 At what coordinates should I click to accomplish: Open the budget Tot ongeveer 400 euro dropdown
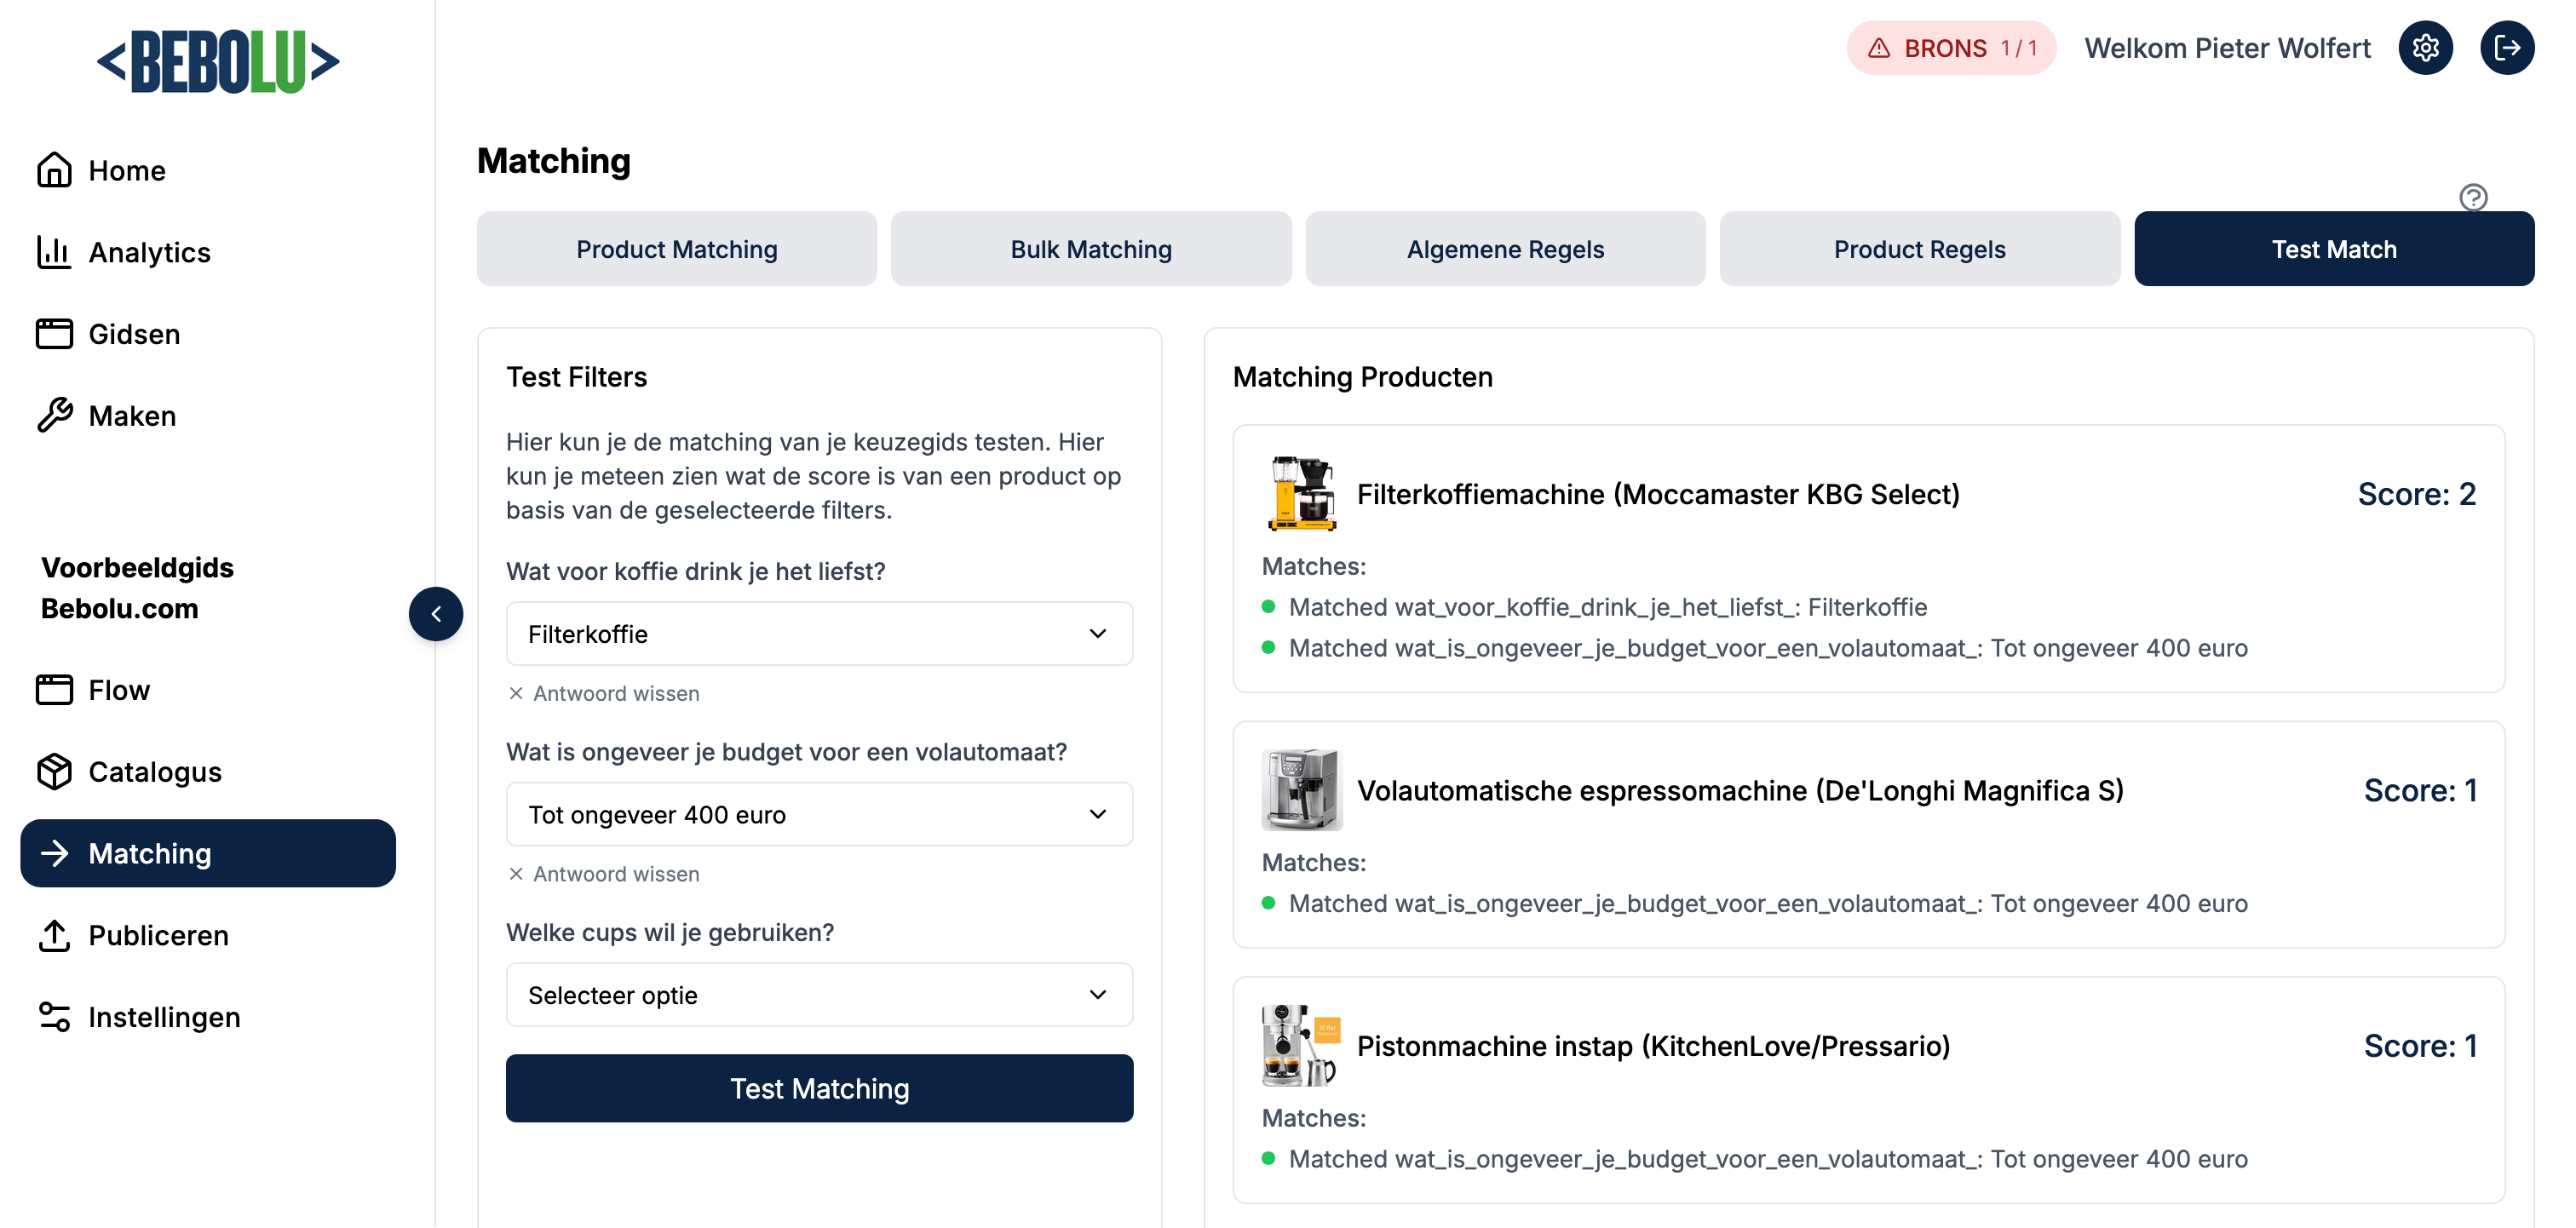[x=819, y=815]
